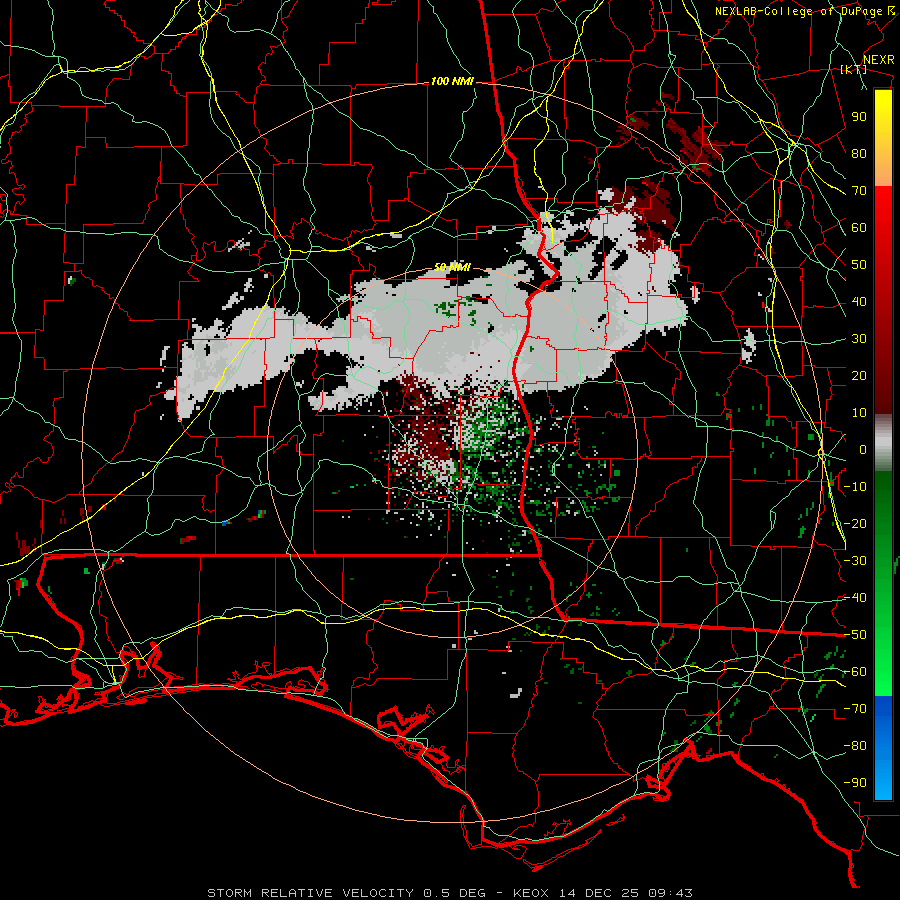Screen dimensions: 900x900
Task: Click the -20 value on the velocity scale
Action: 855,523
